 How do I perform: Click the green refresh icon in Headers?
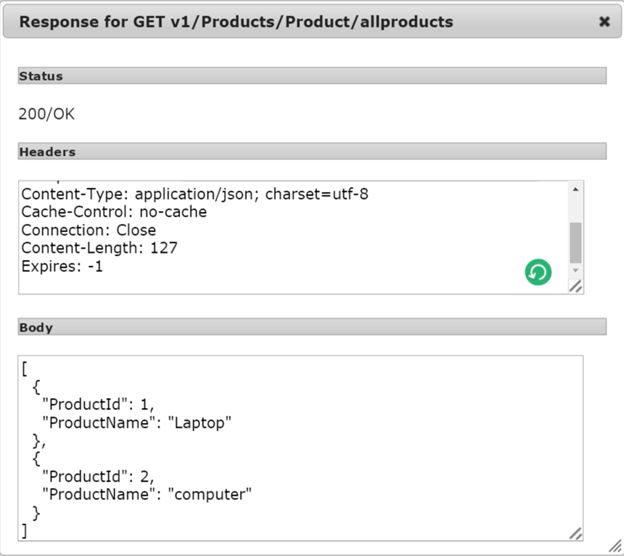(538, 271)
